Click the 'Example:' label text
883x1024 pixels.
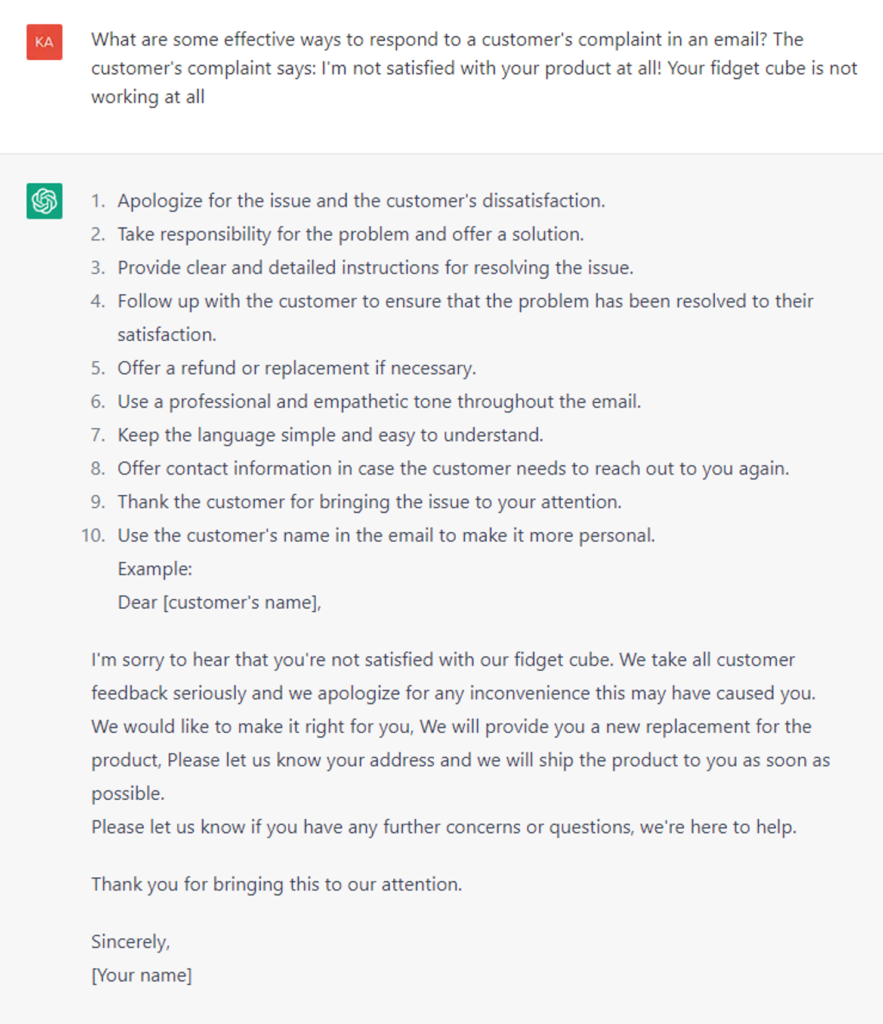(155, 569)
